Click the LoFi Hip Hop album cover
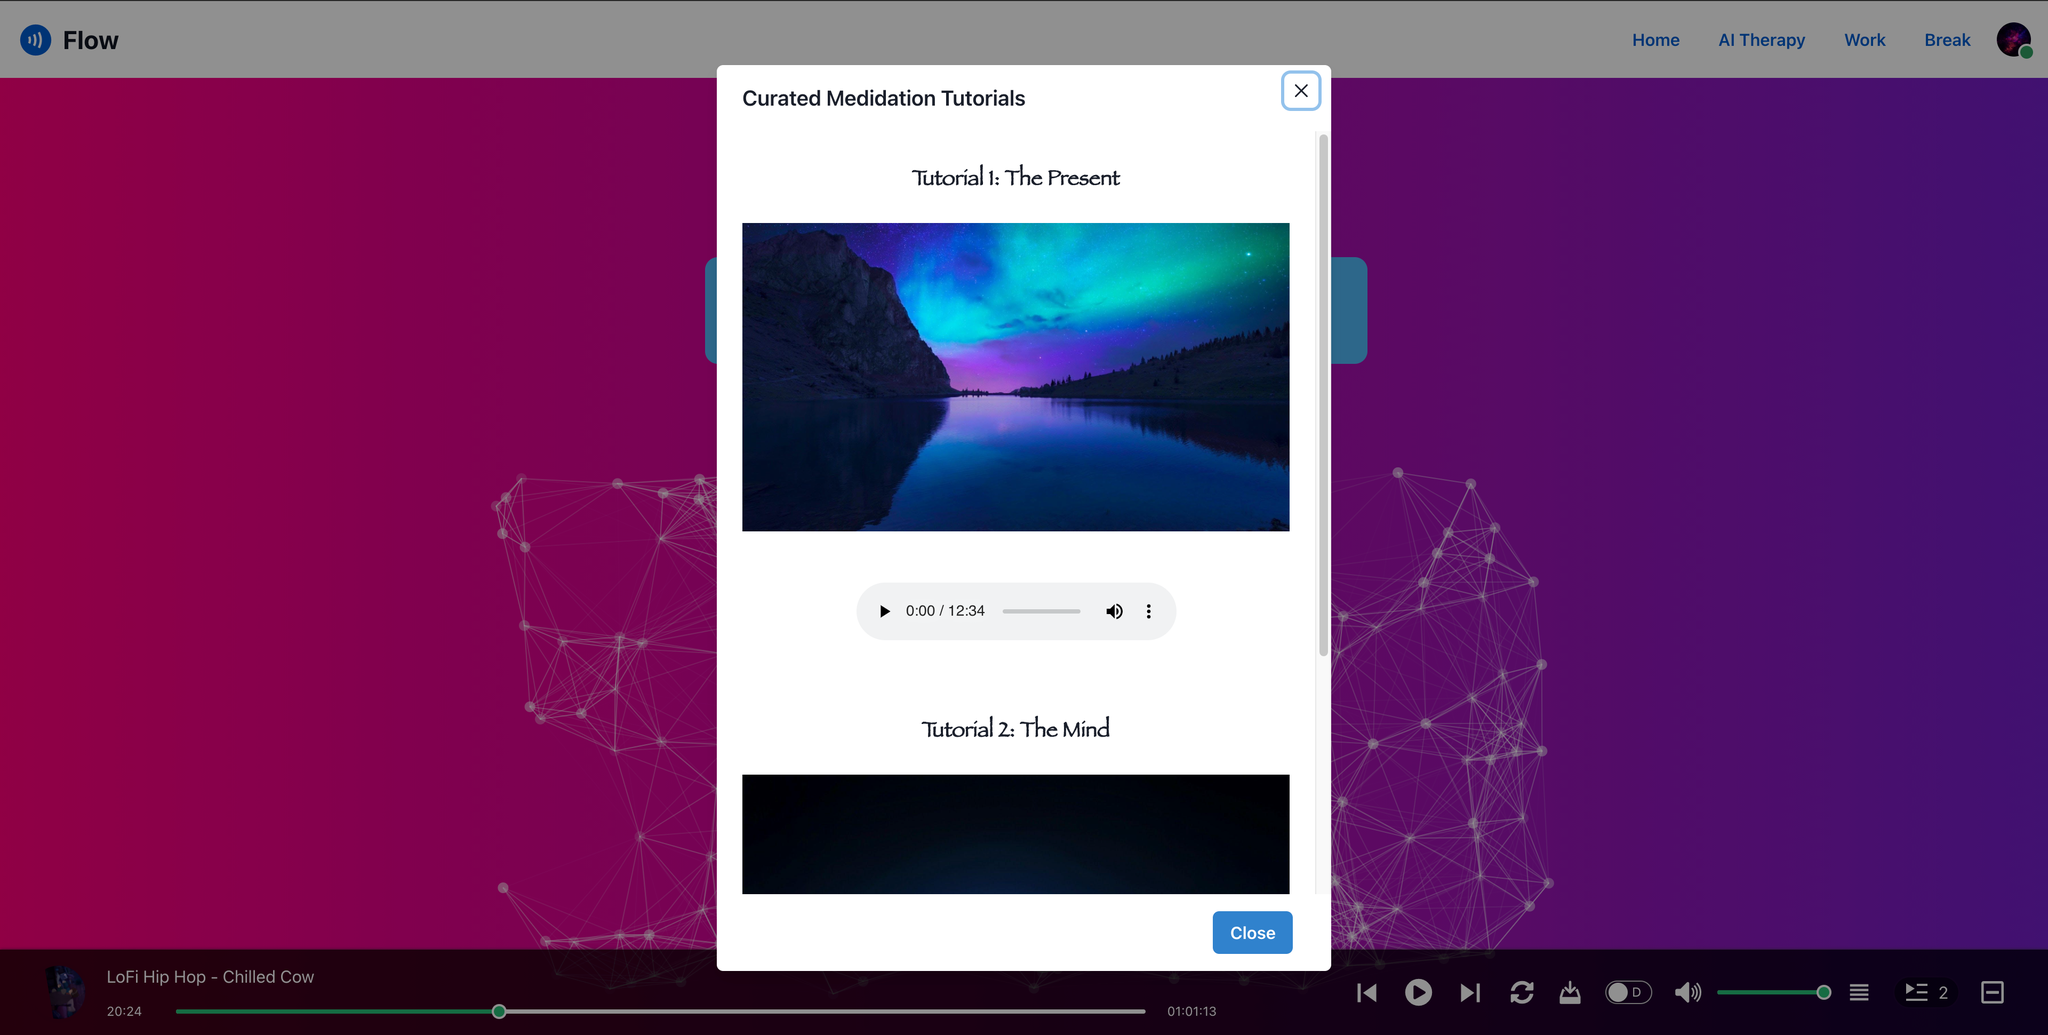2048x1035 pixels. (66, 992)
